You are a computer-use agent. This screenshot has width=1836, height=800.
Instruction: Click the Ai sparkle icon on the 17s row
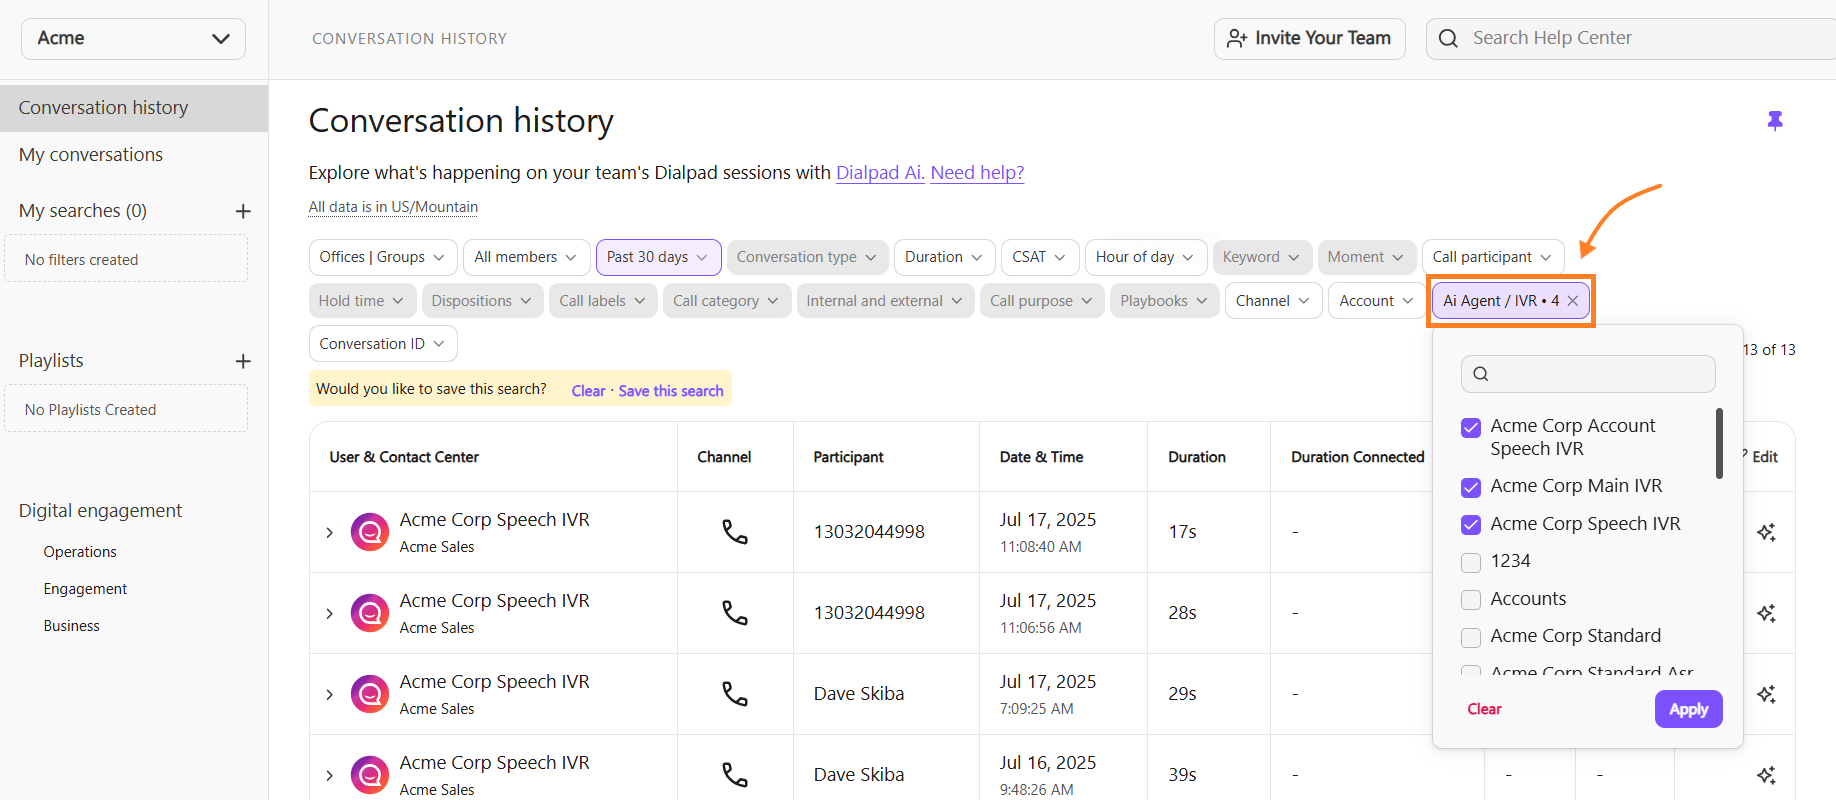1767,532
